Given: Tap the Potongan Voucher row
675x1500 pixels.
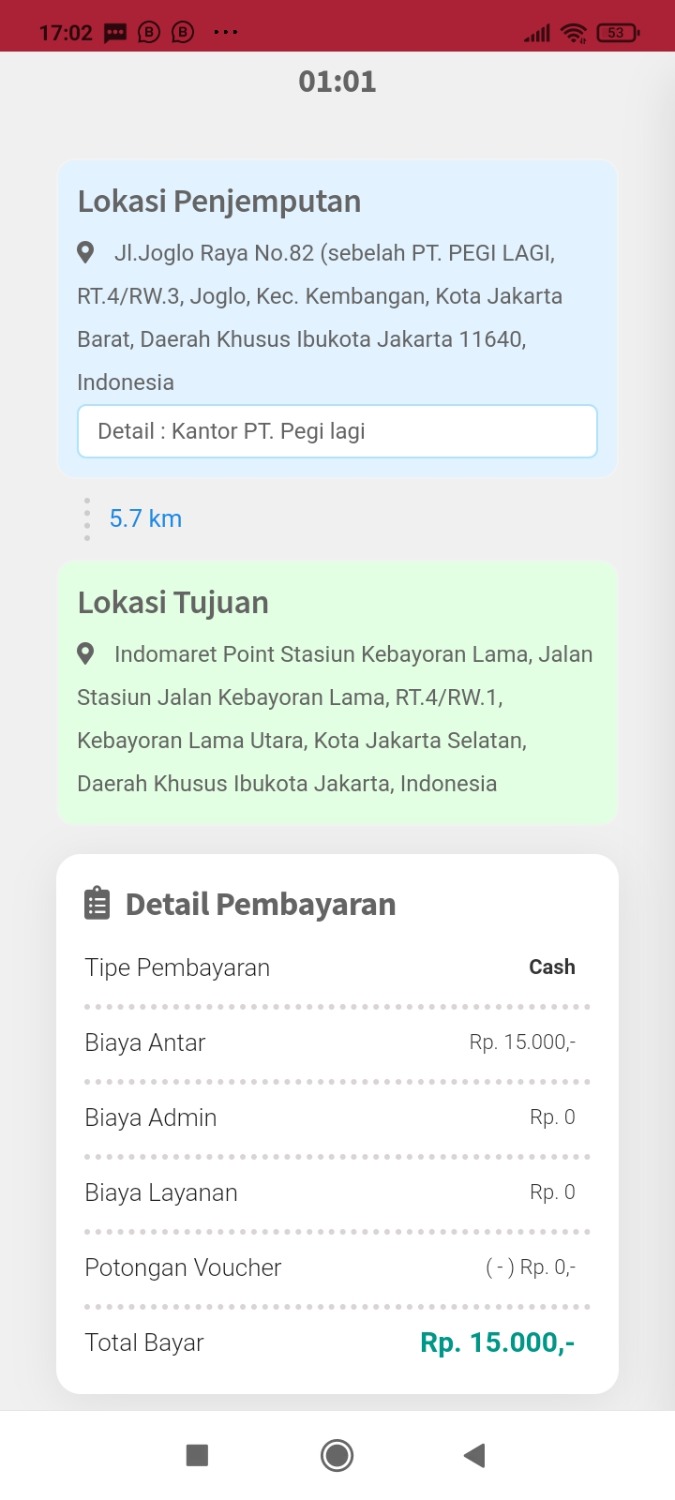Looking at the screenshot, I should pos(337,1268).
